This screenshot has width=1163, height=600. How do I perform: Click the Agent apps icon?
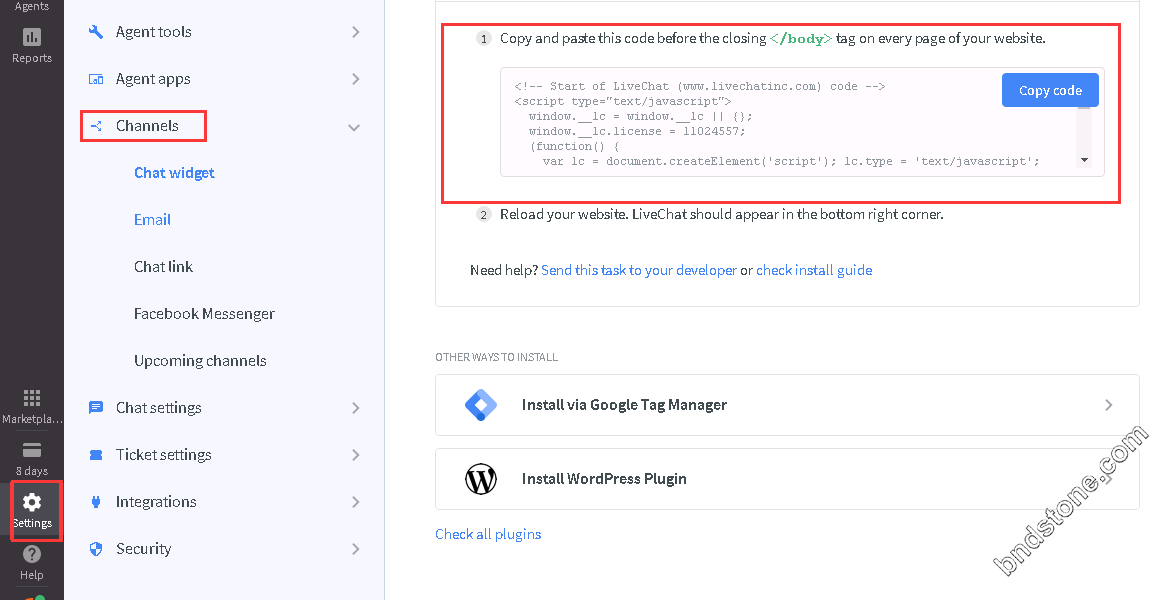(x=96, y=79)
